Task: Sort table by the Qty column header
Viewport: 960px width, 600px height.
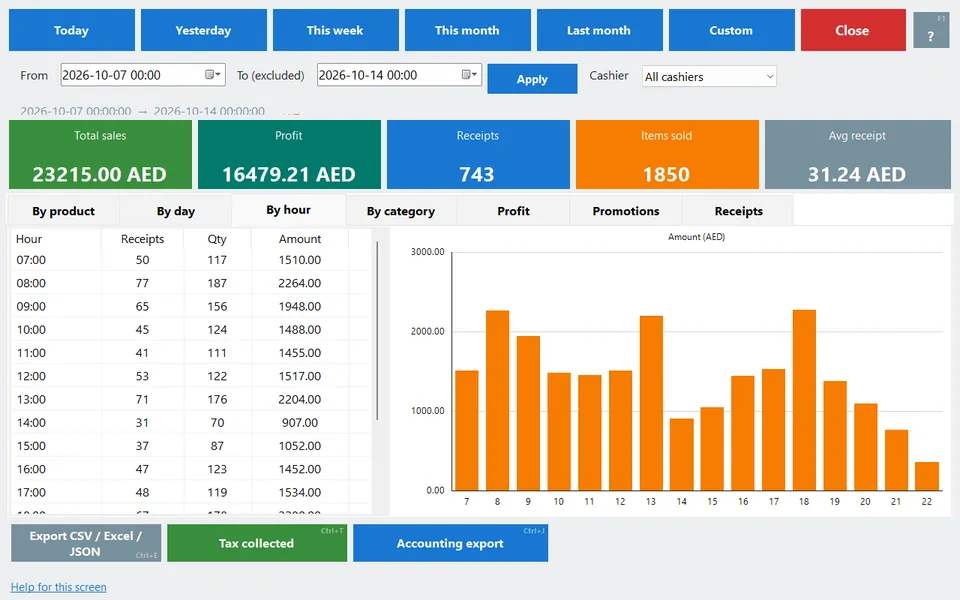Action: (x=217, y=239)
